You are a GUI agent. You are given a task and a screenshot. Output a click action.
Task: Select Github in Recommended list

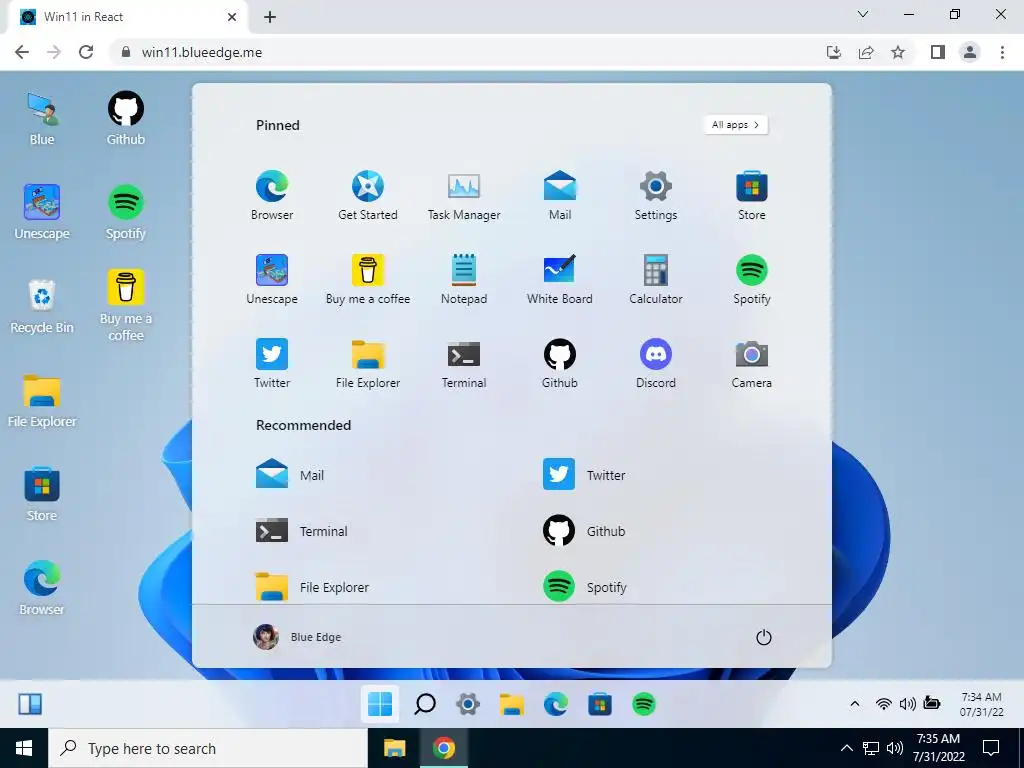point(584,531)
